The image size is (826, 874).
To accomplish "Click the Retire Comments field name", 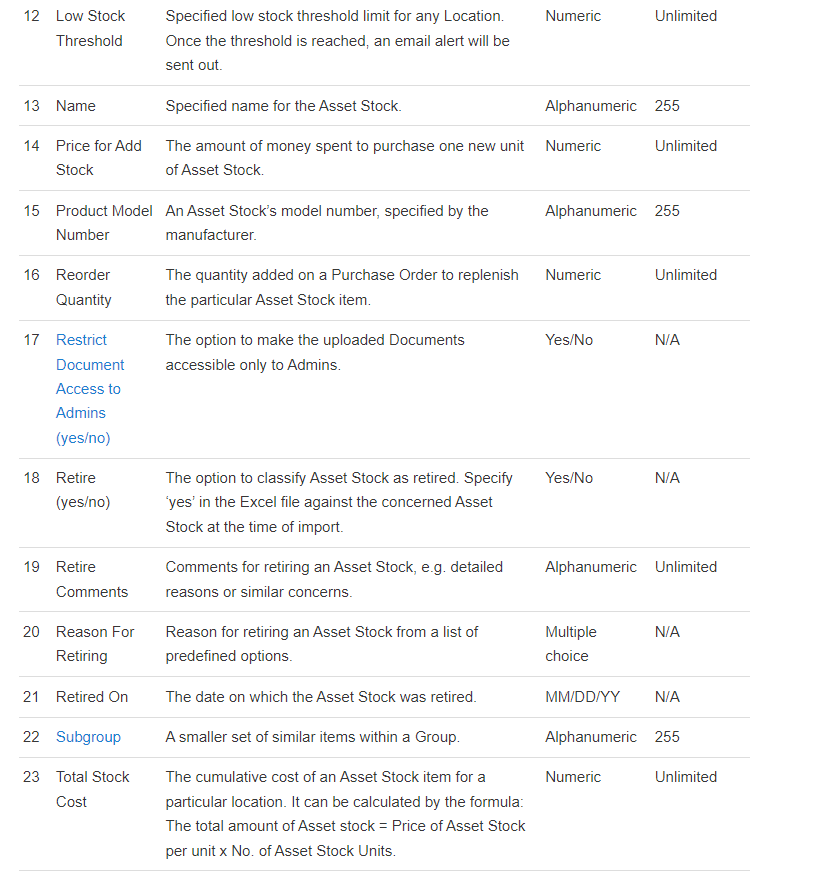I will 92,579.
